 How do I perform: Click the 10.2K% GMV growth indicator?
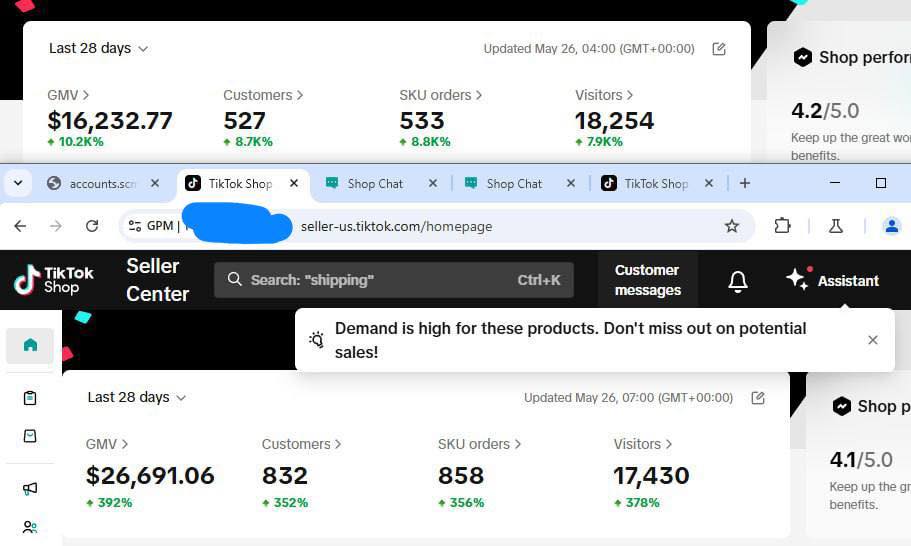click(x=76, y=142)
